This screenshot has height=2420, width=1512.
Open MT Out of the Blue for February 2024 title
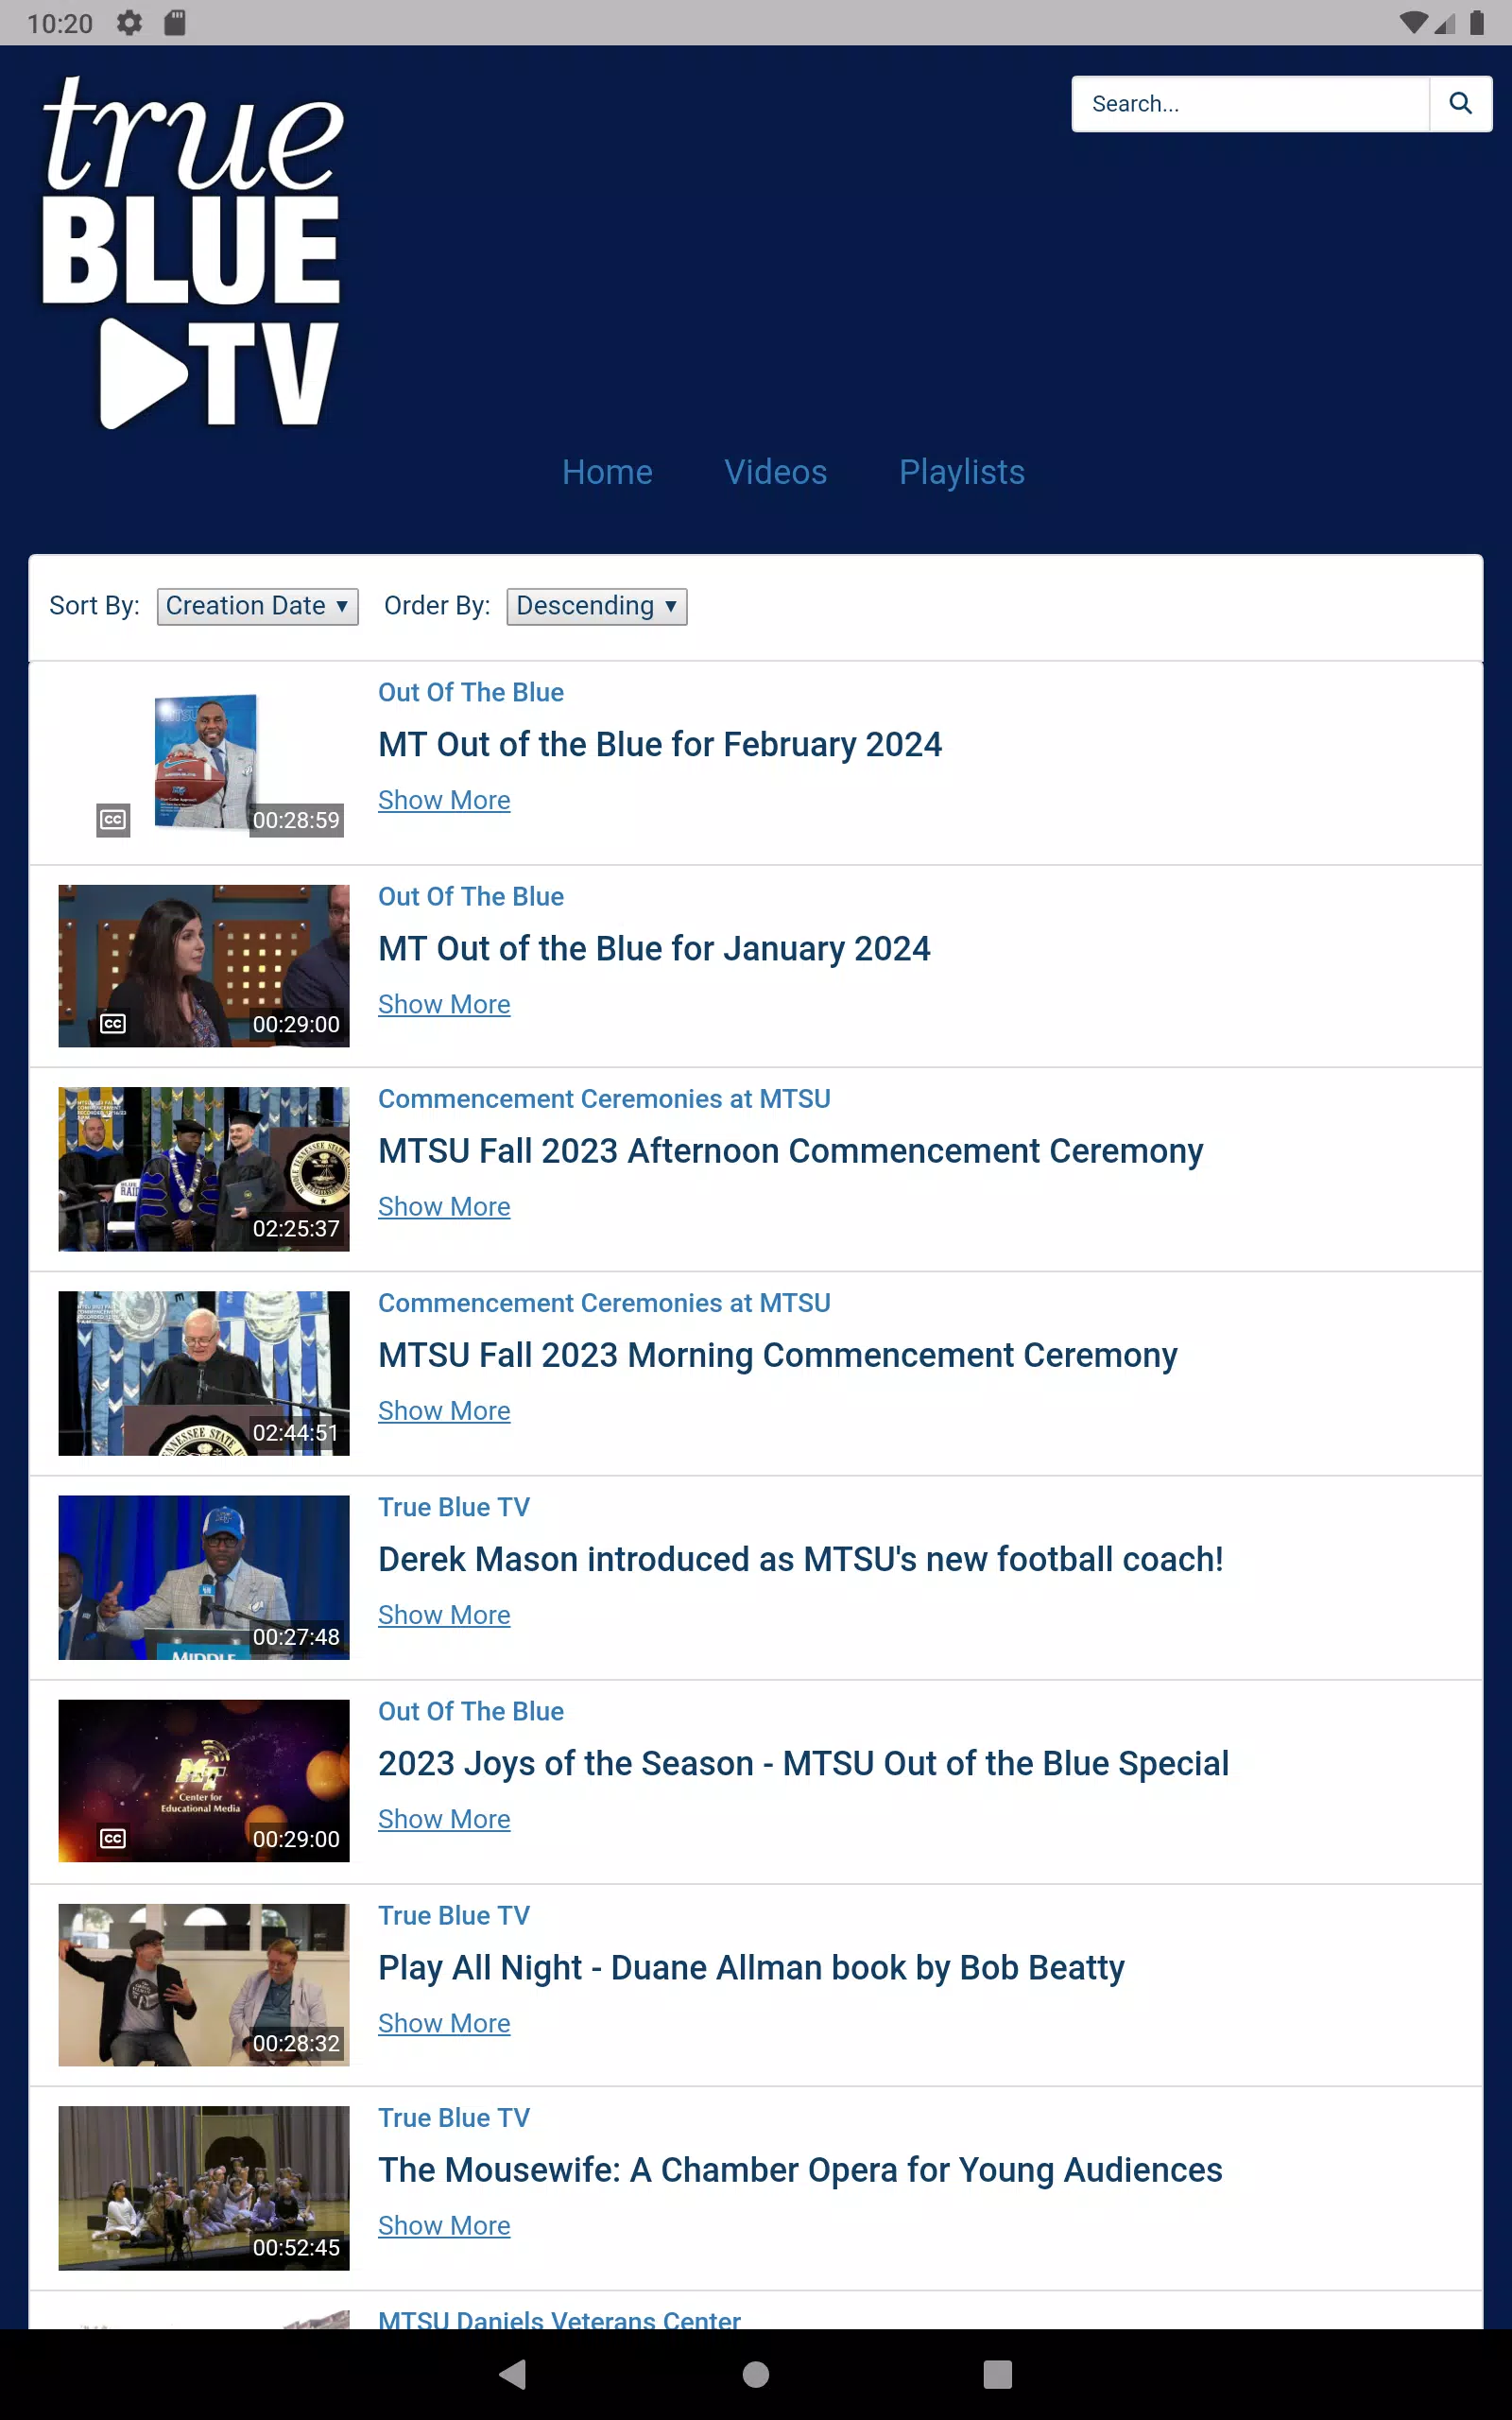point(660,745)
